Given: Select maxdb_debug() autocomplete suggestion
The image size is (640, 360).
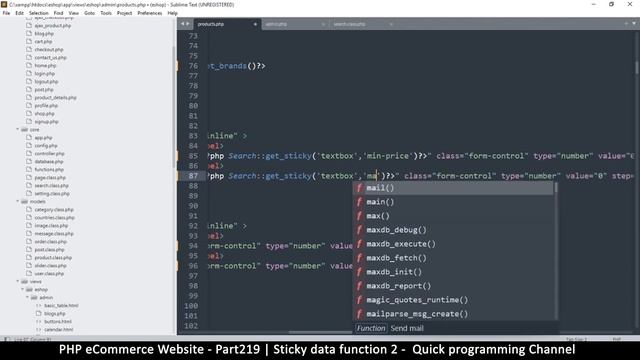Looking at the screenshot, I should point(453,230).
